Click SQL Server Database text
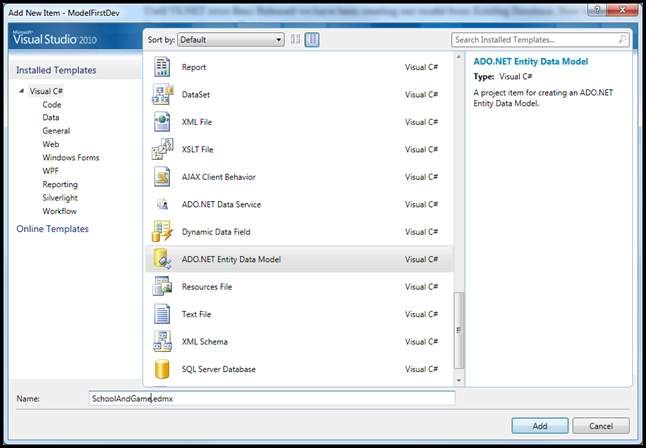The height and width of the screenshot is (448, 646). (x=219, y=369)
